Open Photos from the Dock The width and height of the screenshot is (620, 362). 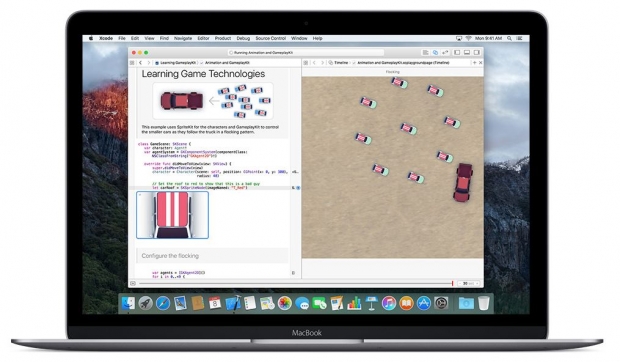coord(285,303)
